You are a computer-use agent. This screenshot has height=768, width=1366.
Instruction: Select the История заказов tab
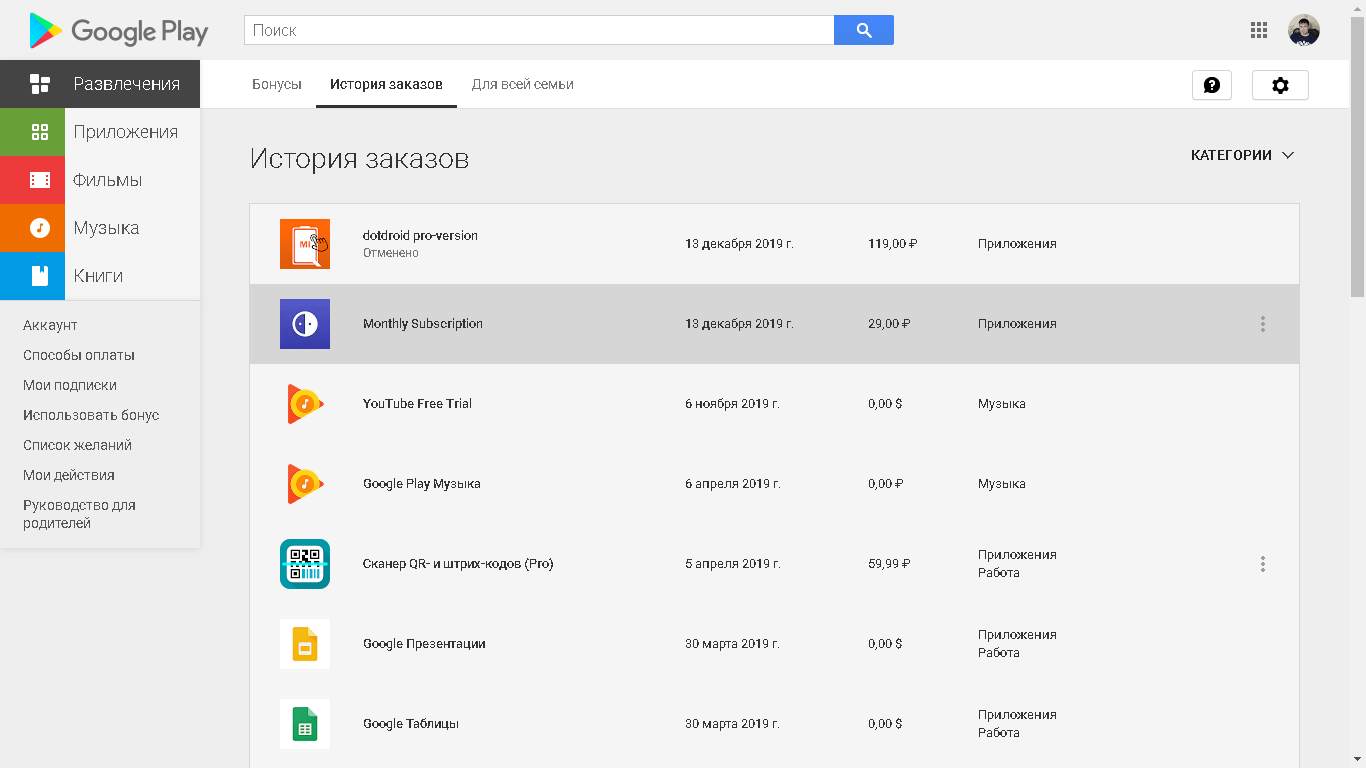(x=386, y=84)
